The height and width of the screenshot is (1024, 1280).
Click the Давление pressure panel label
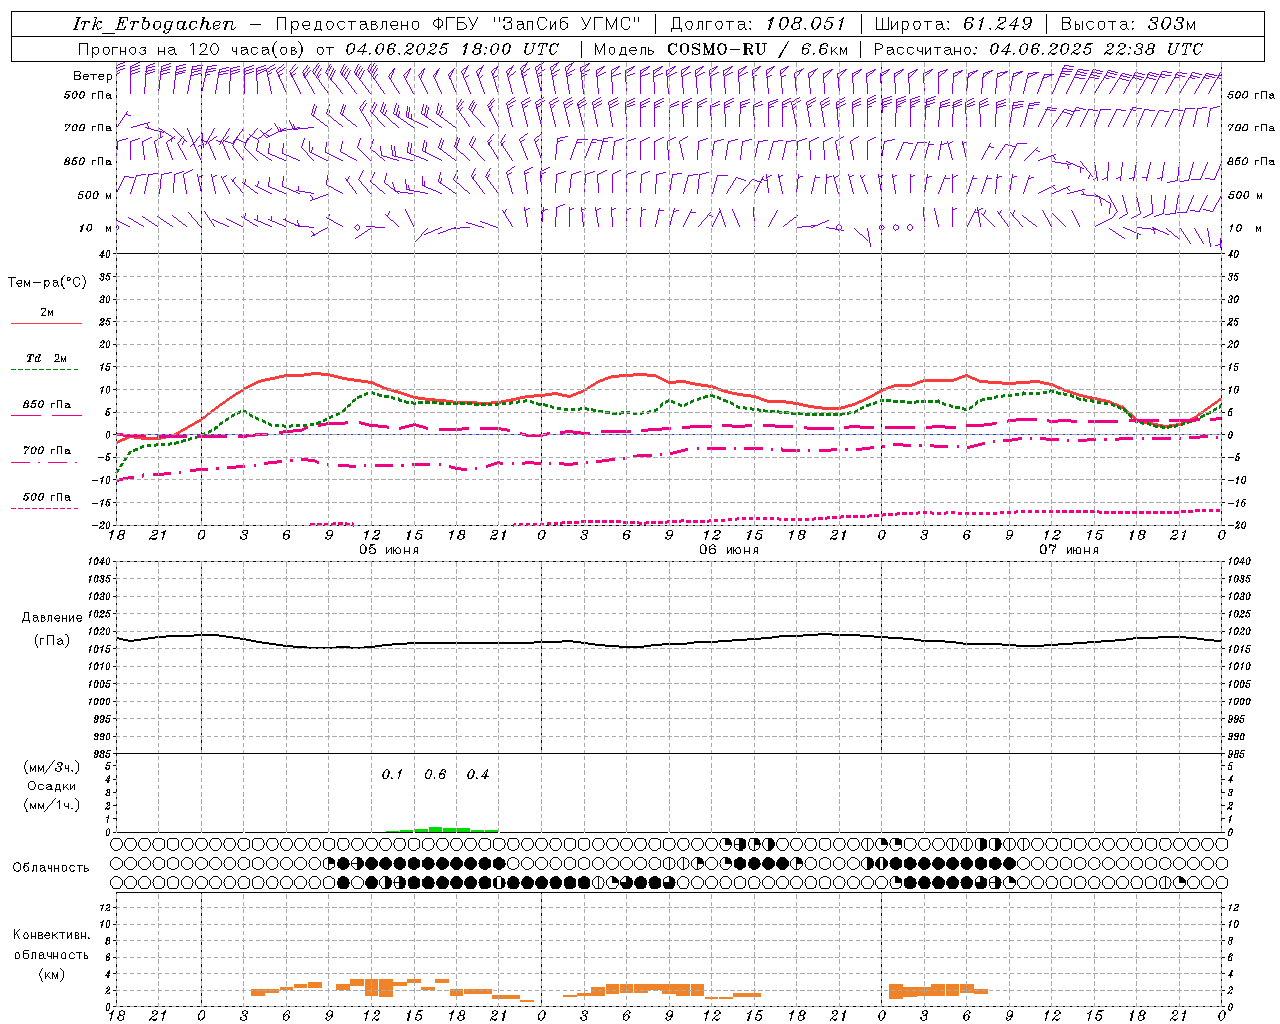(52, 618)
